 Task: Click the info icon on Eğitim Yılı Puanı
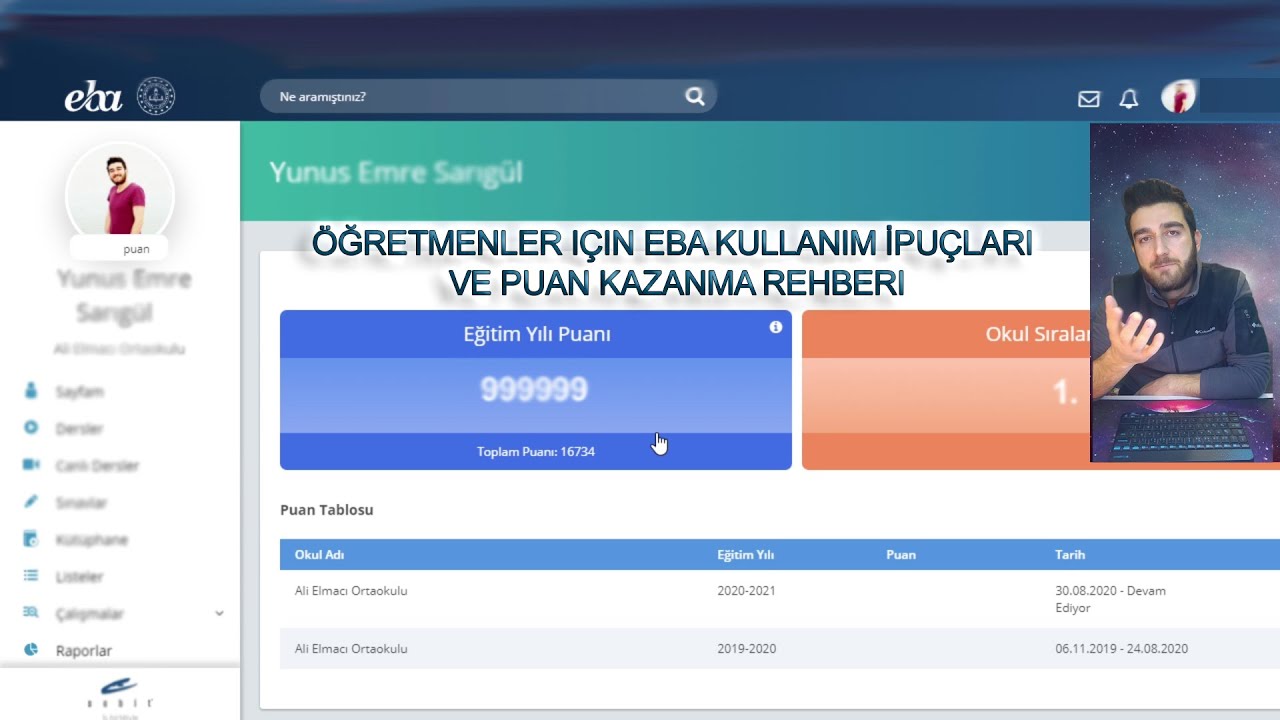point(775,327)
